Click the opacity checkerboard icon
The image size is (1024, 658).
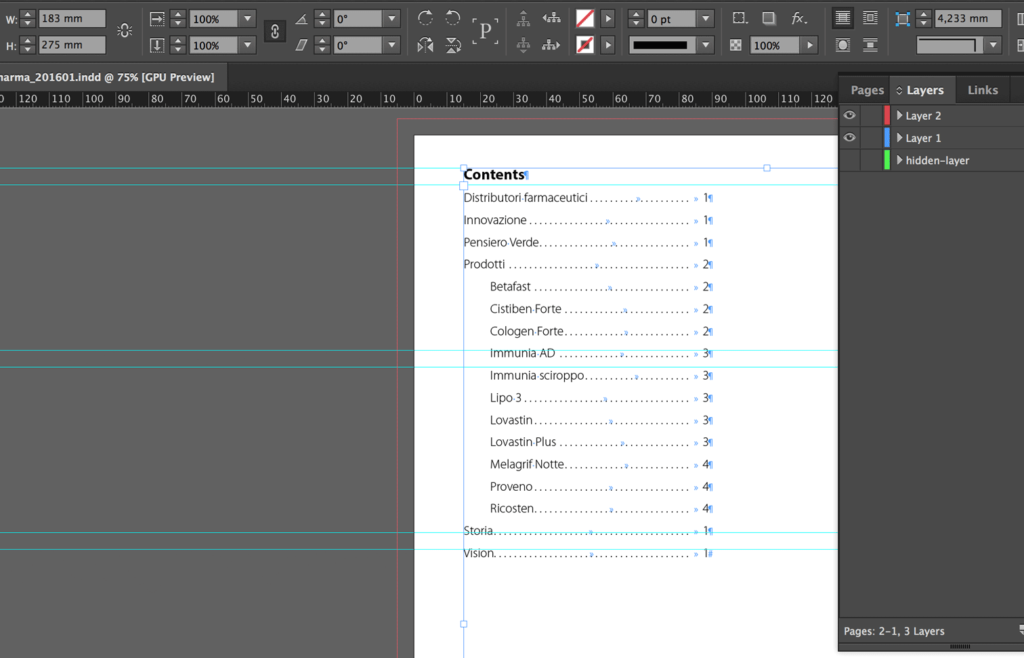click(735, 45)
